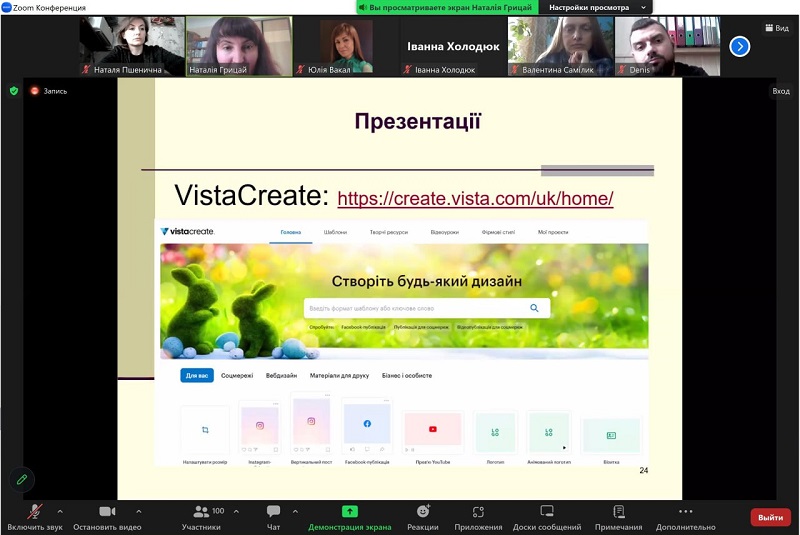Click the vistacreate logo

(x=187, y=232)
